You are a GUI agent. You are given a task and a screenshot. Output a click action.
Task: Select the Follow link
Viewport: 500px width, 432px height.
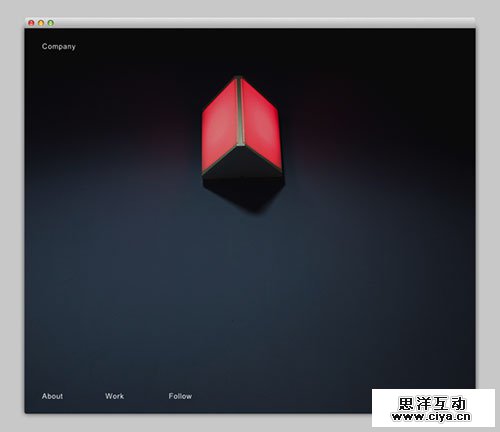(180, 396)
